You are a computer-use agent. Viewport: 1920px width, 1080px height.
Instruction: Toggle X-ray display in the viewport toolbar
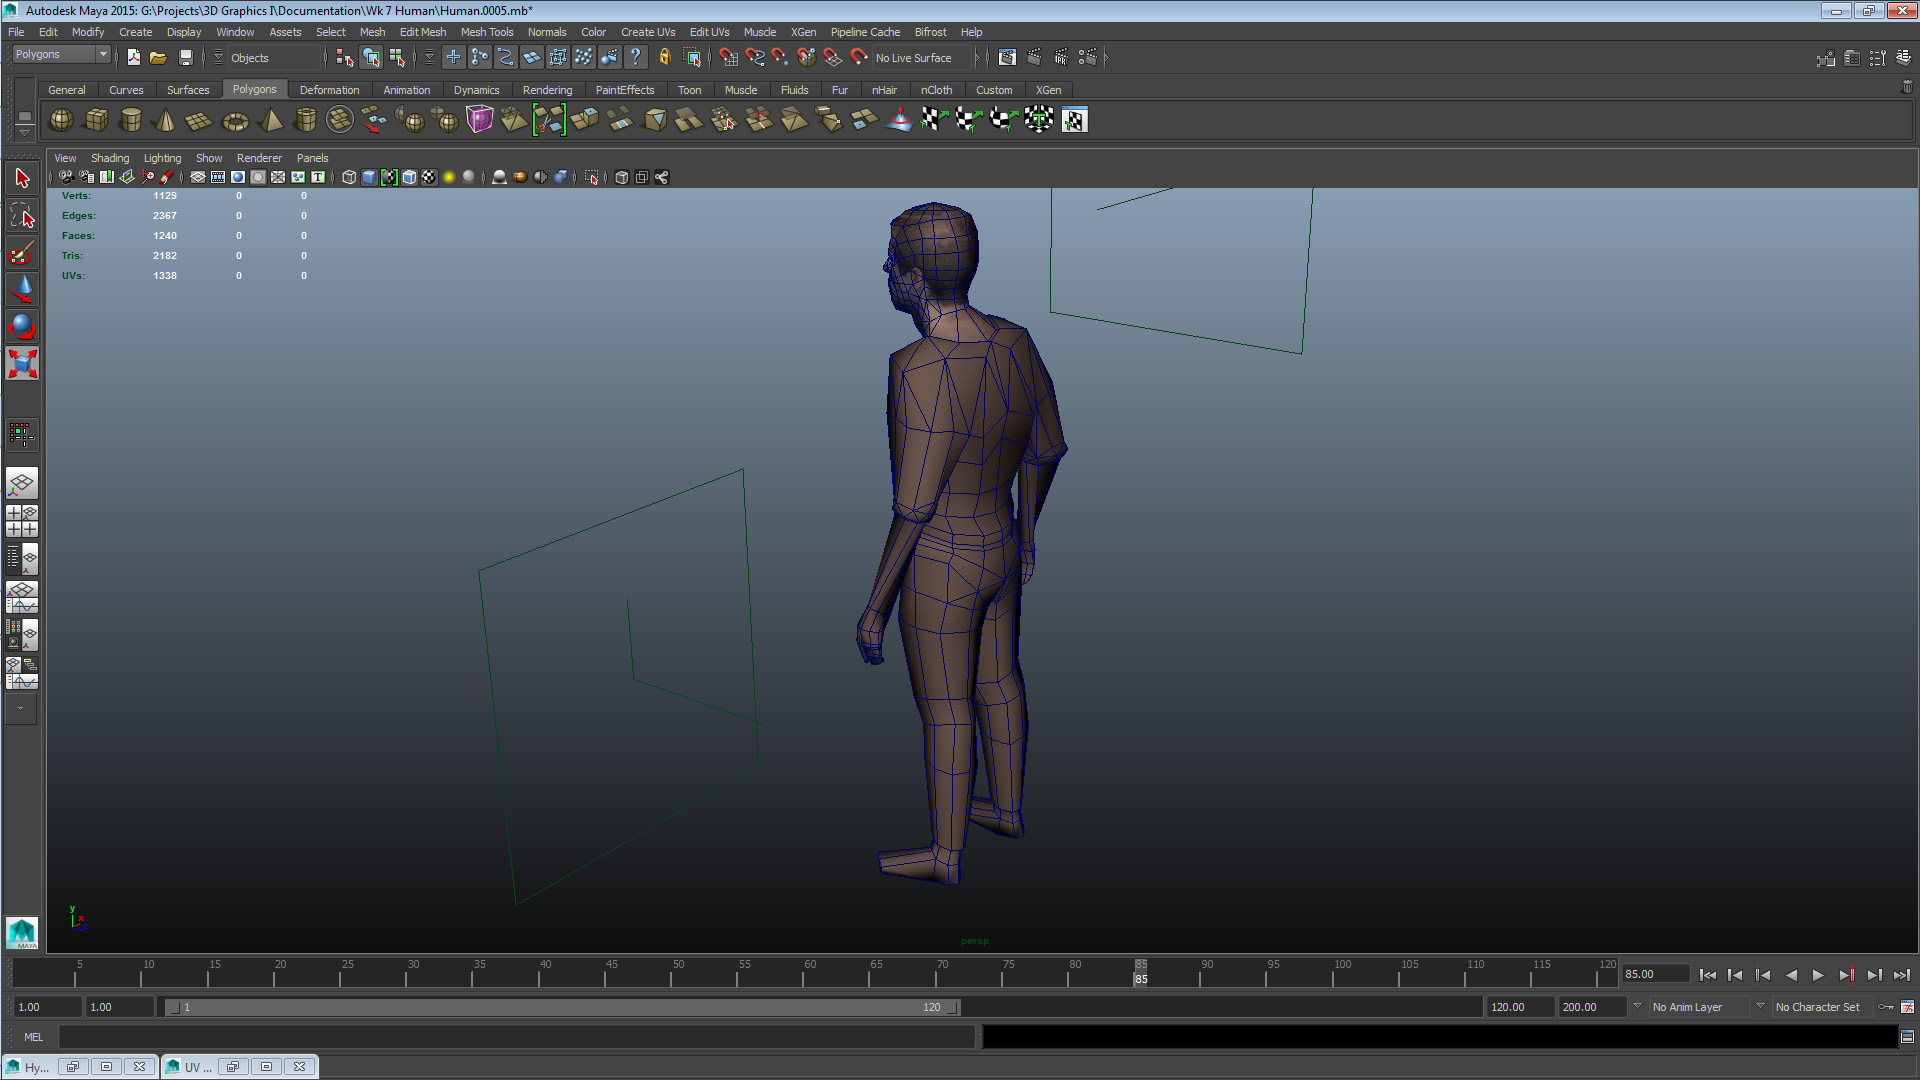(540, 177)
